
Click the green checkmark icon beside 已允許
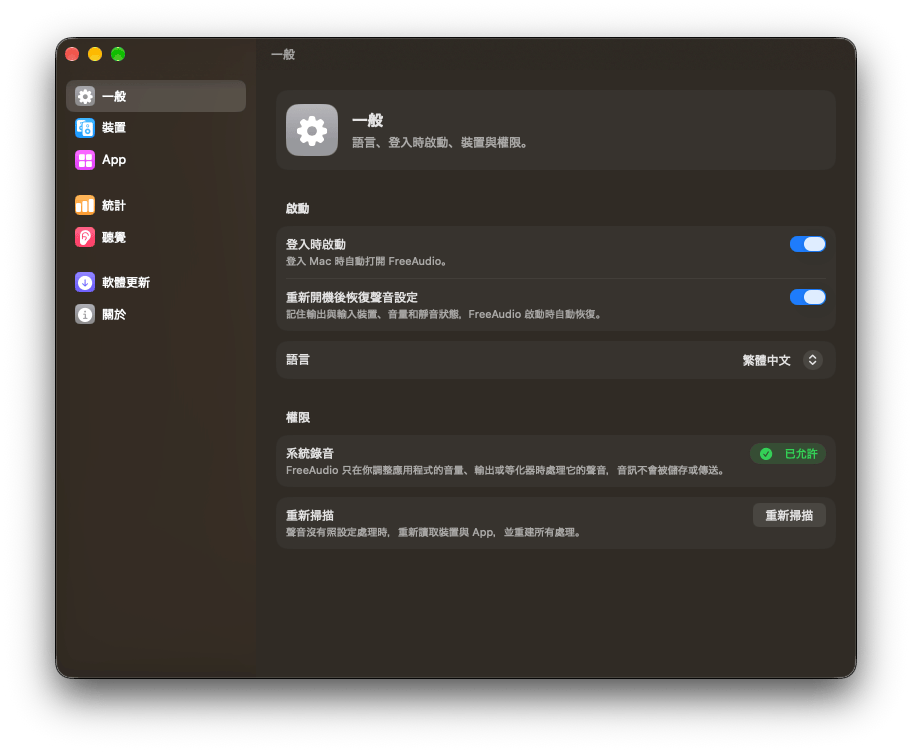(766, 454)
